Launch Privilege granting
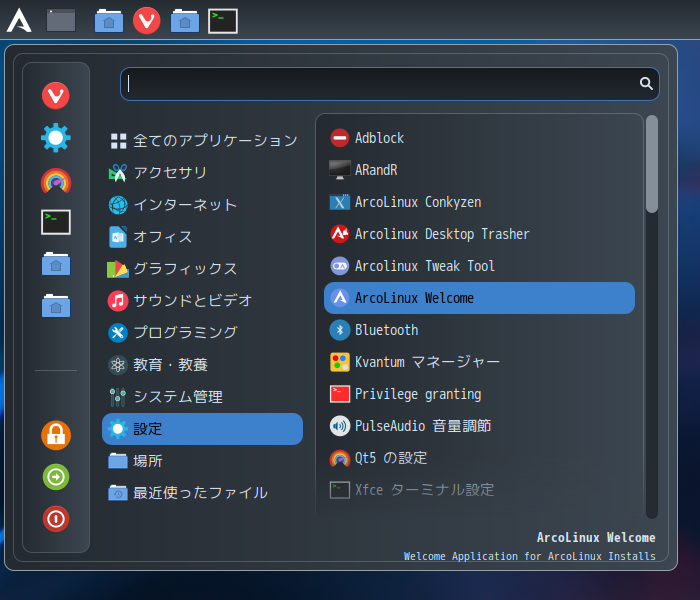The height and width of the screenshot is (600, 700). (x=479, y=394)
